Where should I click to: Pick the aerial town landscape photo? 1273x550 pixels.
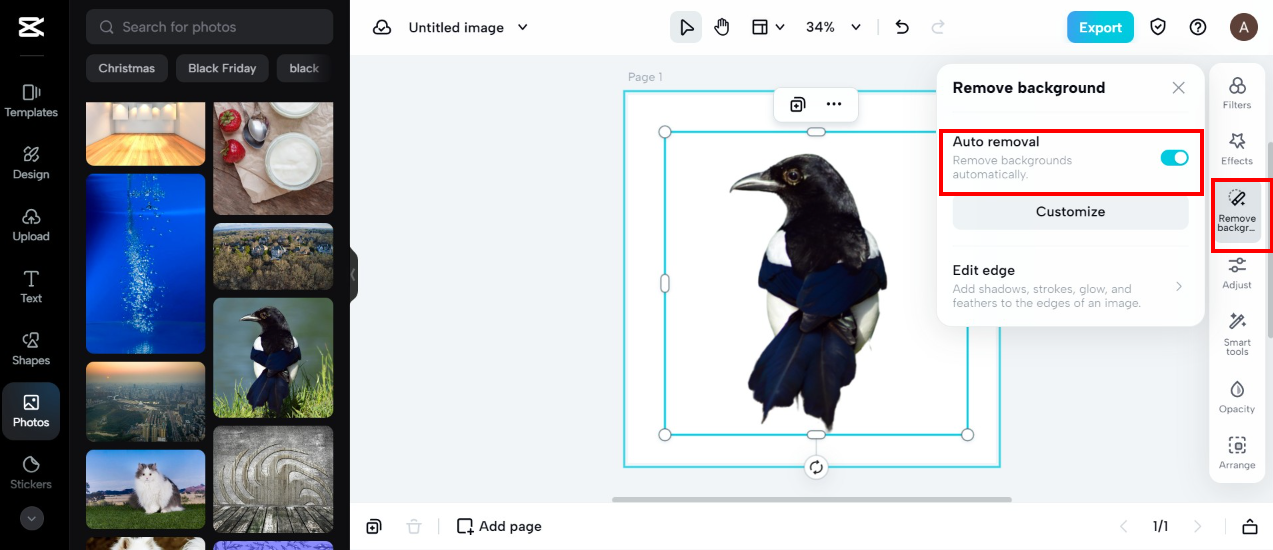(x=273, y=256)
